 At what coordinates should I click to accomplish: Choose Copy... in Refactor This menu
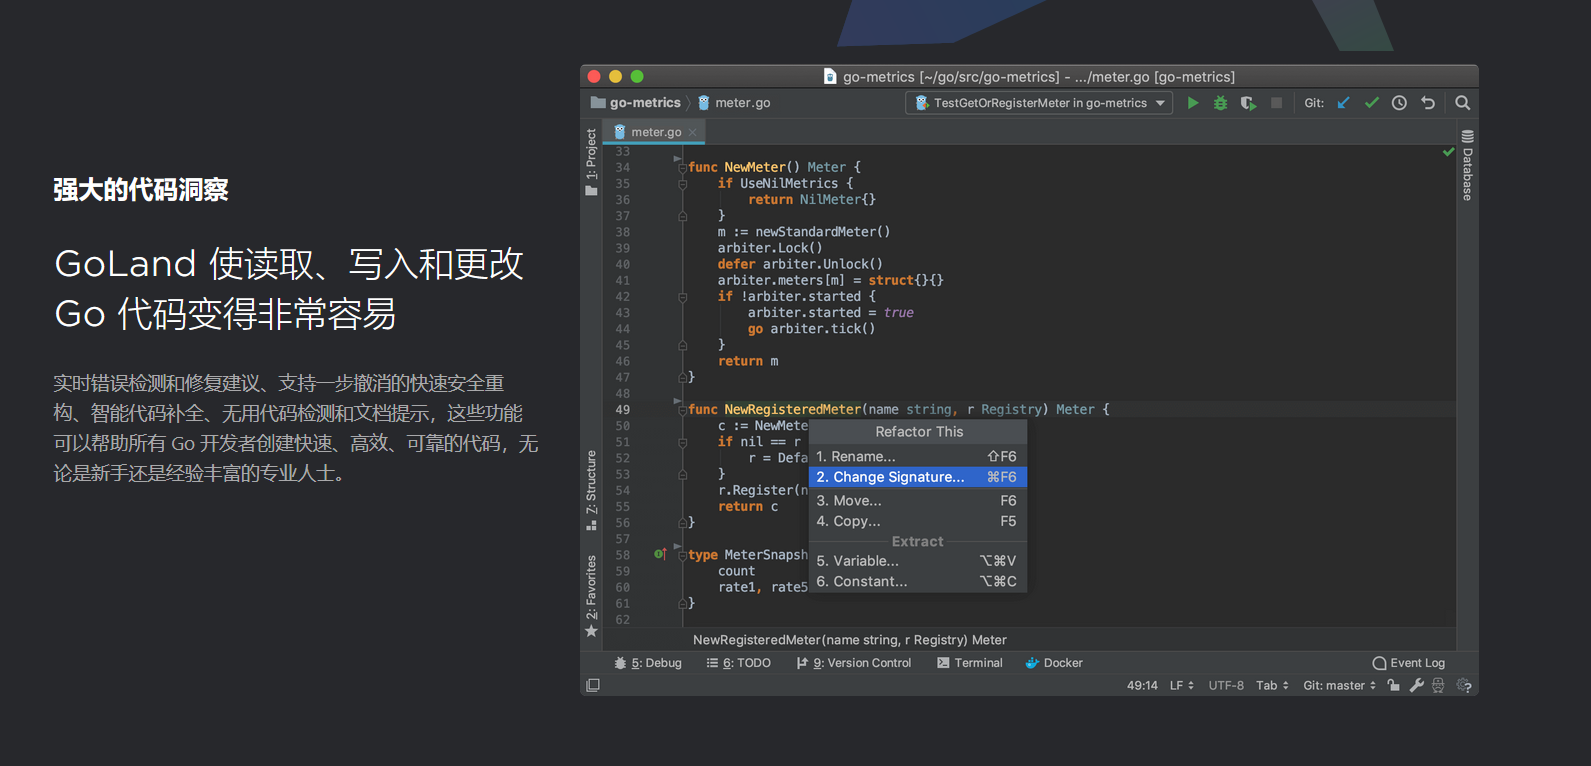(x=917, y=521)
